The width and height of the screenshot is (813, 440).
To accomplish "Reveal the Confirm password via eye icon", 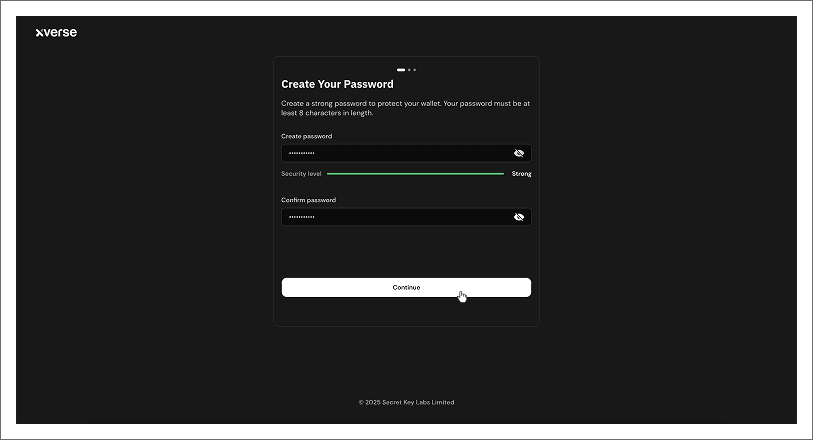I will point(519,217).
